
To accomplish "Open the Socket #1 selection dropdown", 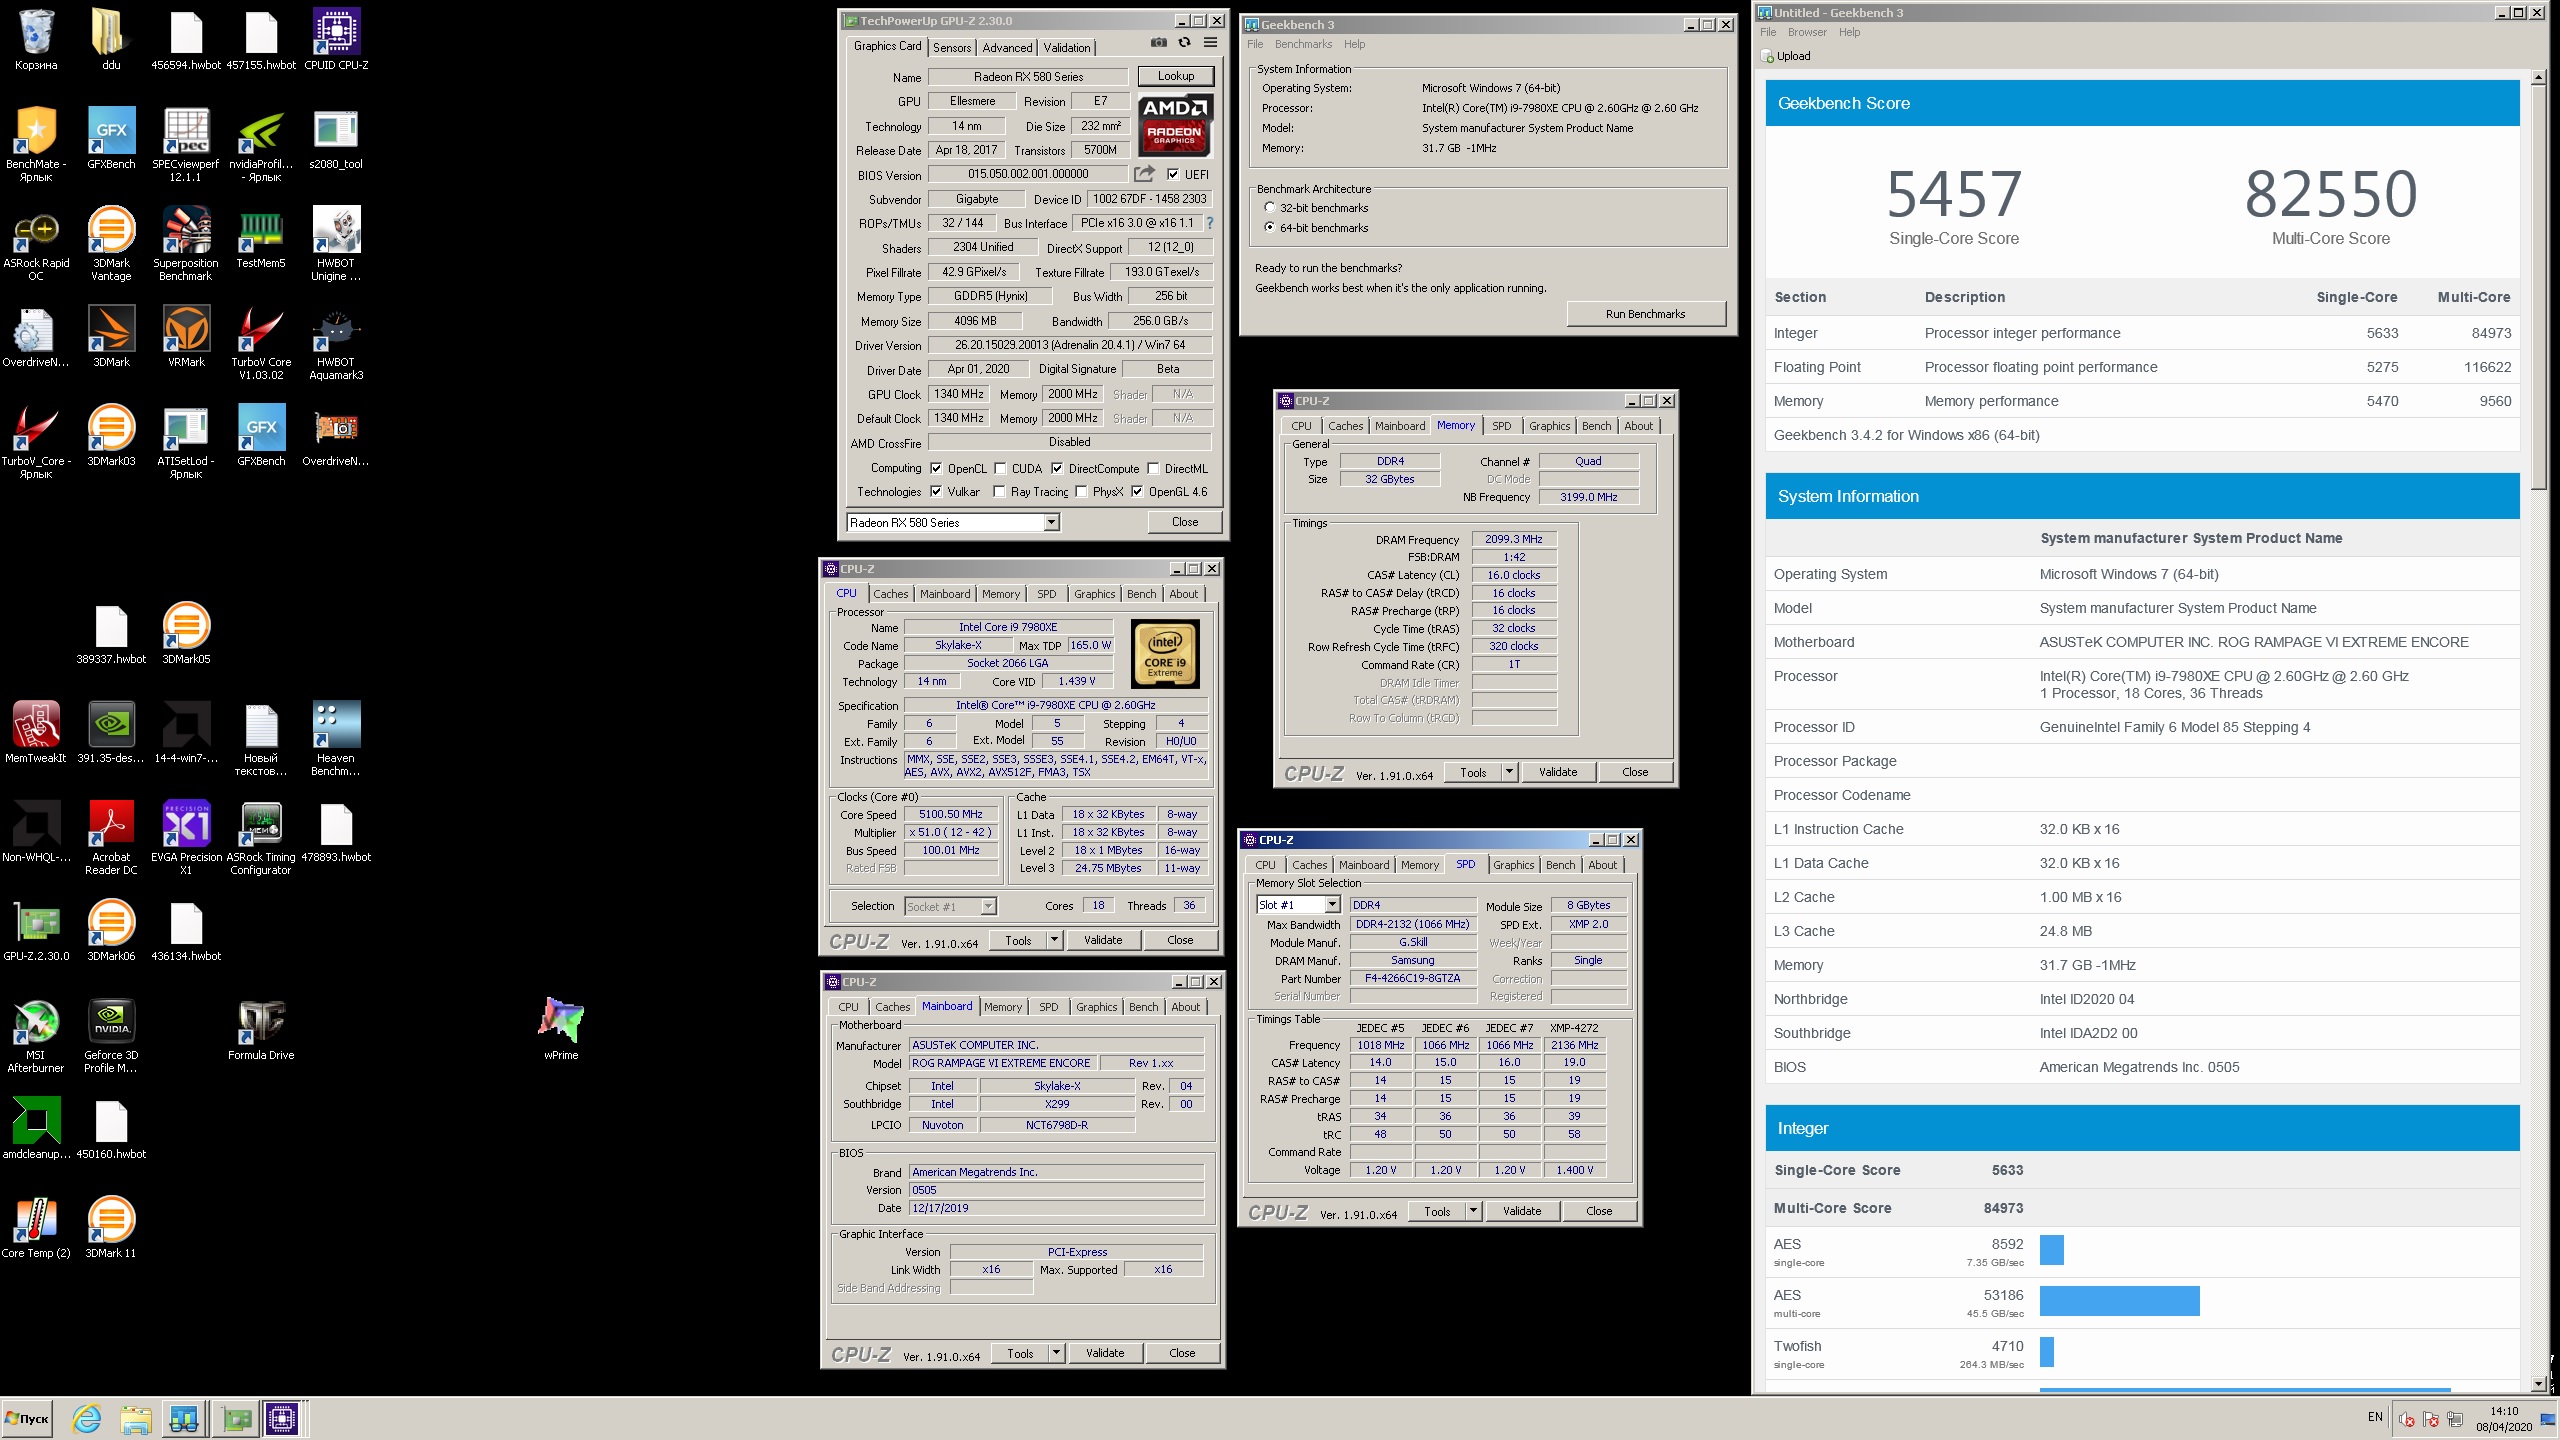I will click(x=988, y=906).
